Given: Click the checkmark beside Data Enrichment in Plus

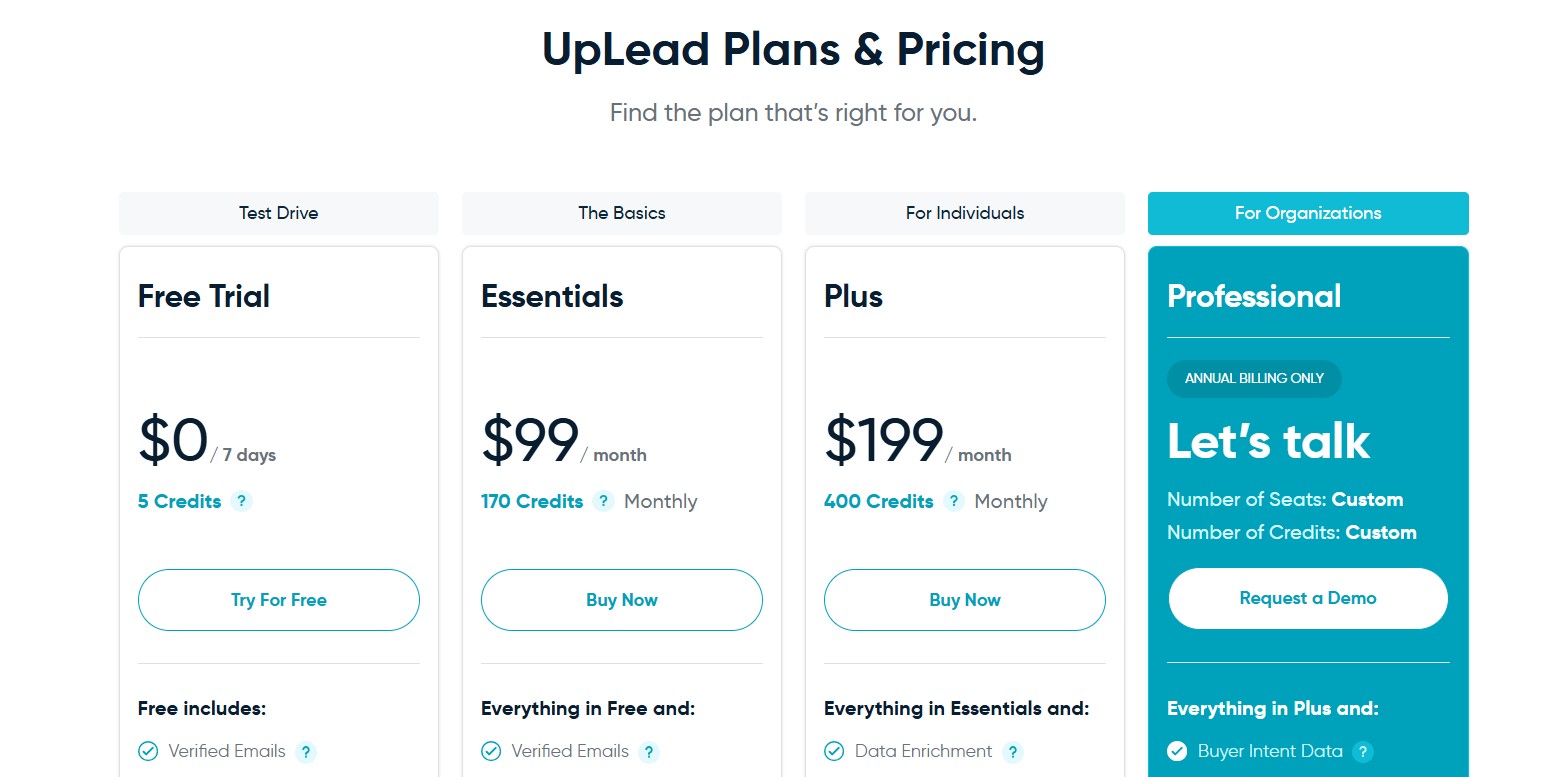Looking at the screenshot, I should coord(834,751).
